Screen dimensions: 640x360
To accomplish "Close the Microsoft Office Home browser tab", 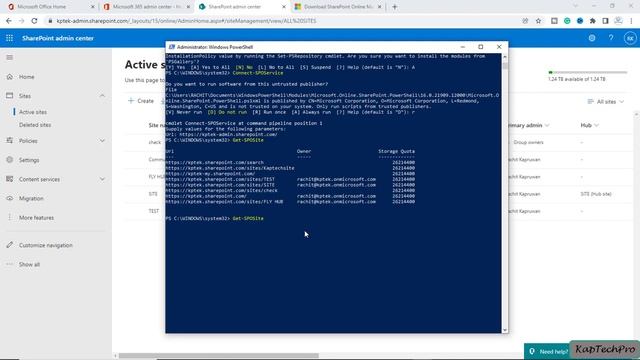I will click(x=93, y=7).
